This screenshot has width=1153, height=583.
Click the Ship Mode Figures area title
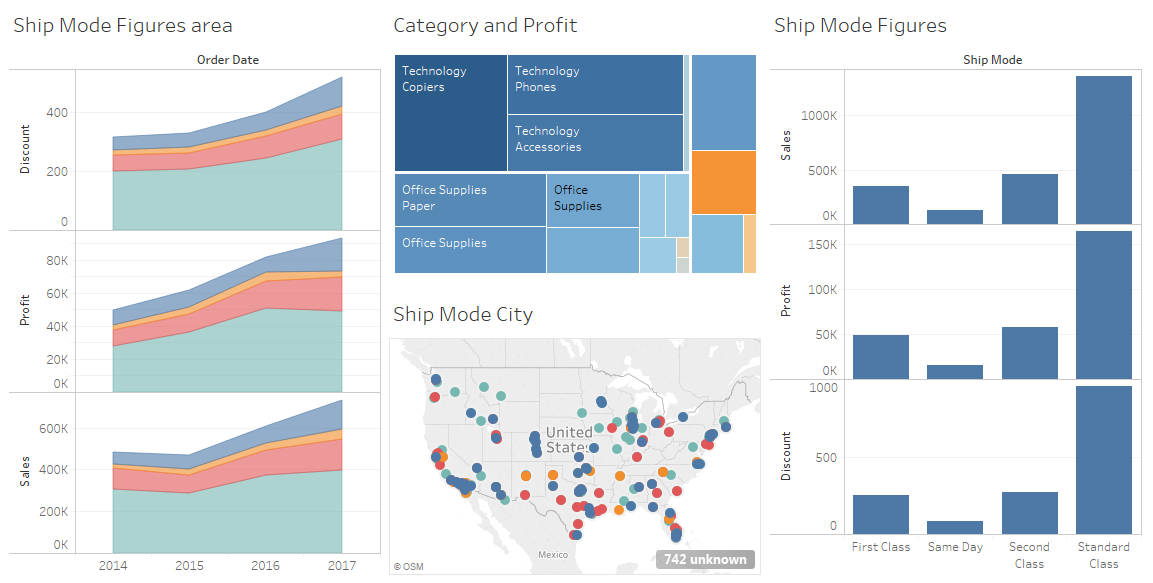(122, 25)
